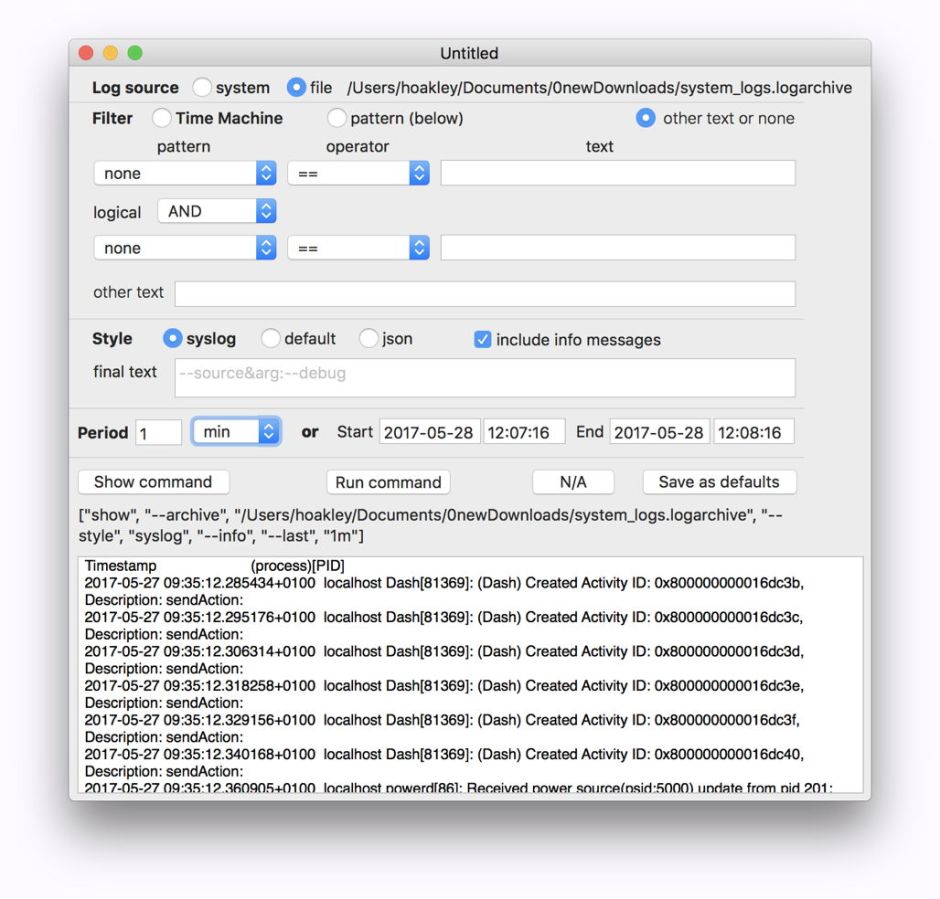Click the Save as defaults button

718,482
